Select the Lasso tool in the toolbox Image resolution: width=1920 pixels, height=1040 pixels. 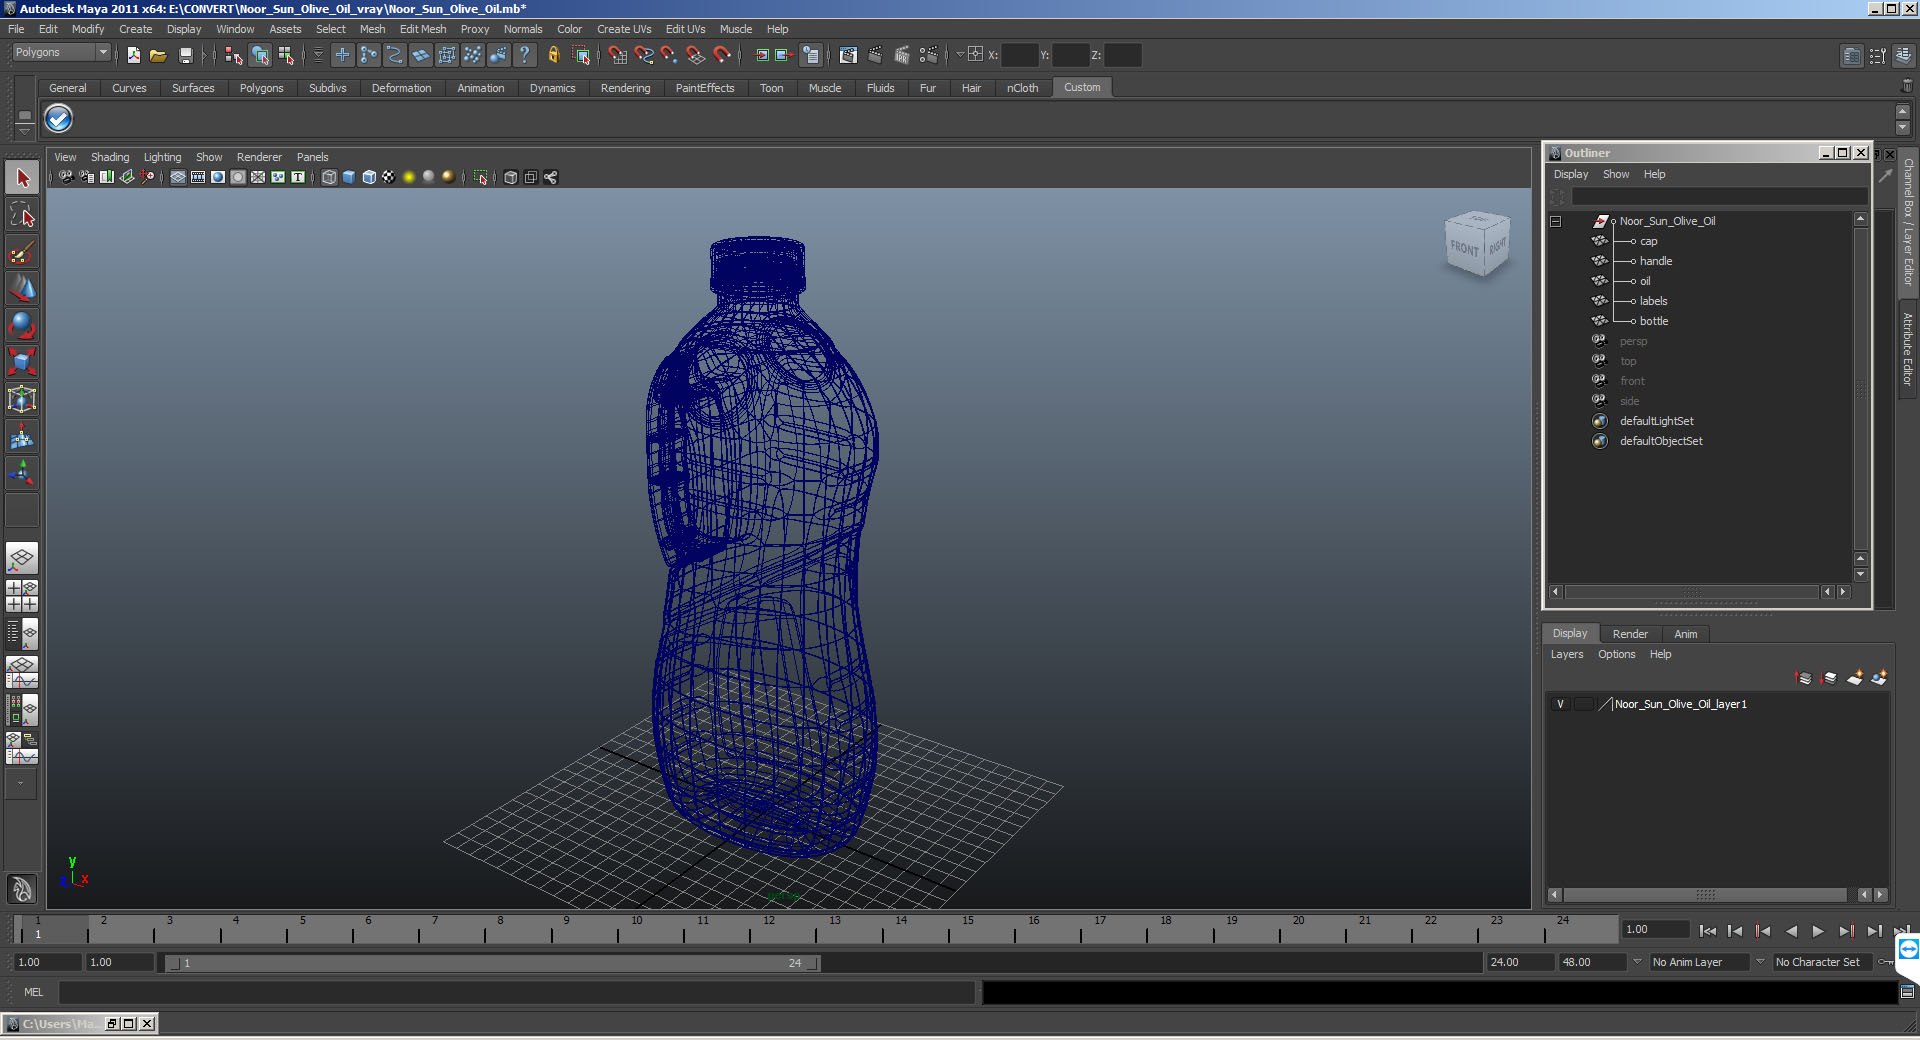tap(22, 215)
